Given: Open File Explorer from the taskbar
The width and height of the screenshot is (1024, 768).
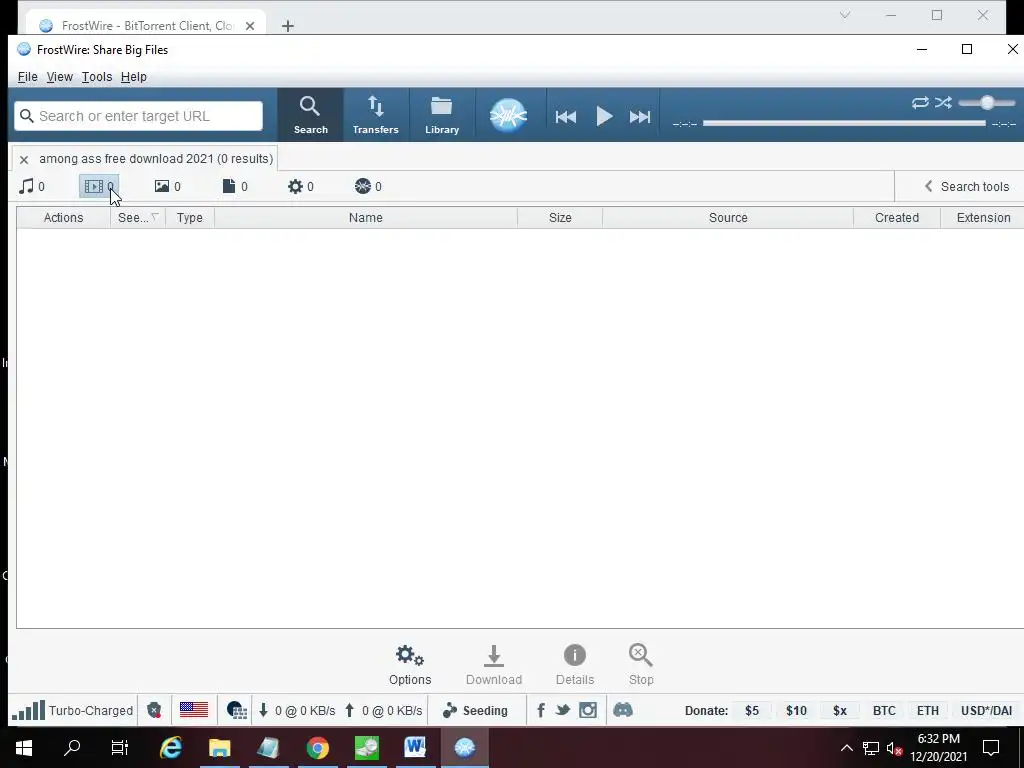Looking at the screenshot, I should pos(220,747).
